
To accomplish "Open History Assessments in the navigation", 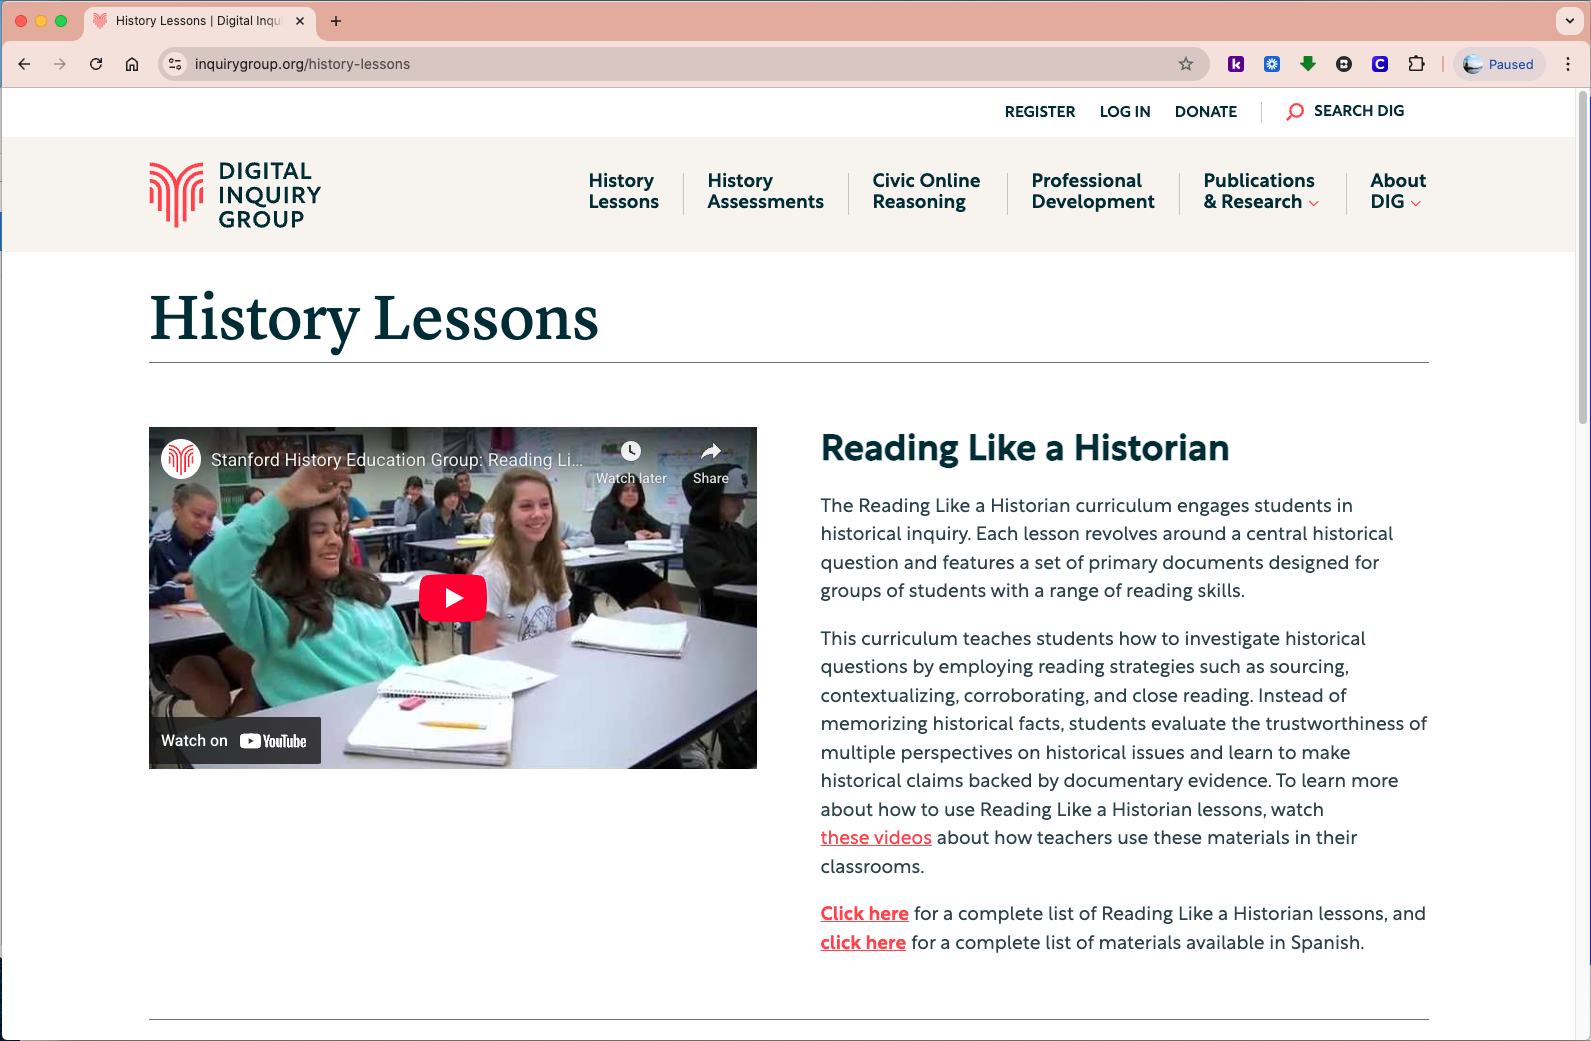I will (766, 191).
